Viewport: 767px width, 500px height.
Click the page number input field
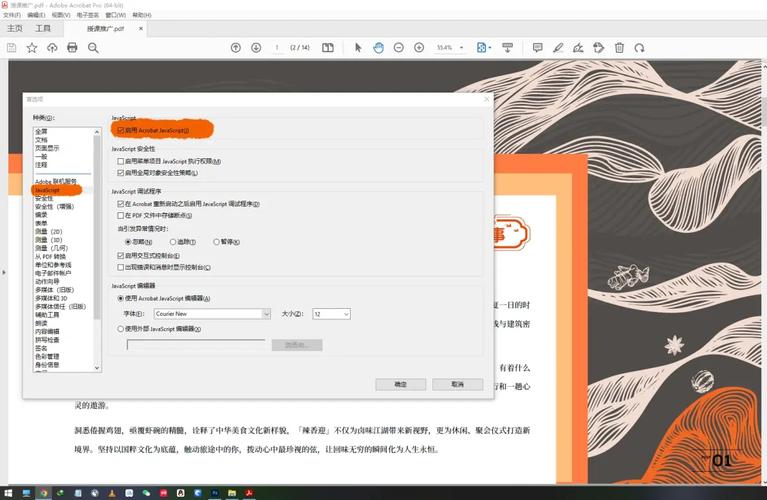coord(277,47)
